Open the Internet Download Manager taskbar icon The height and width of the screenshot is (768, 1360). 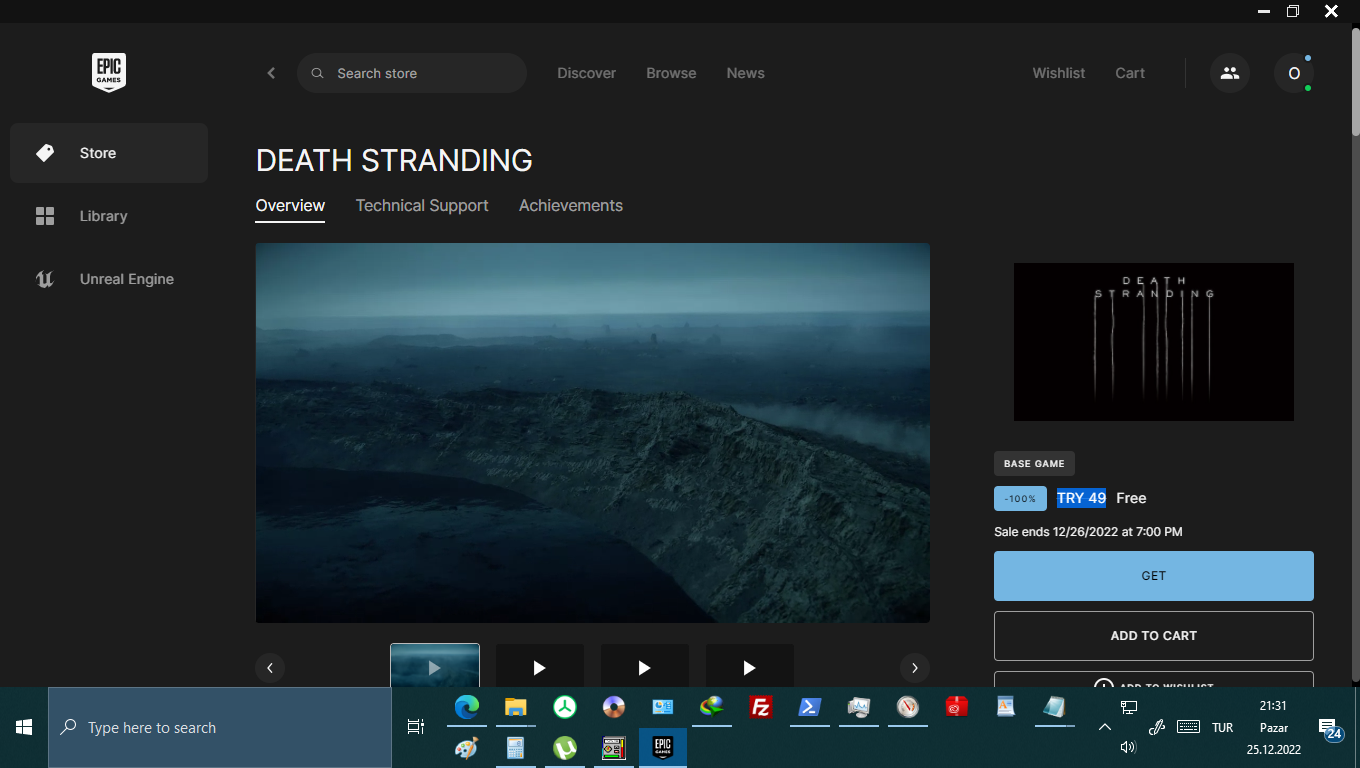712,708
